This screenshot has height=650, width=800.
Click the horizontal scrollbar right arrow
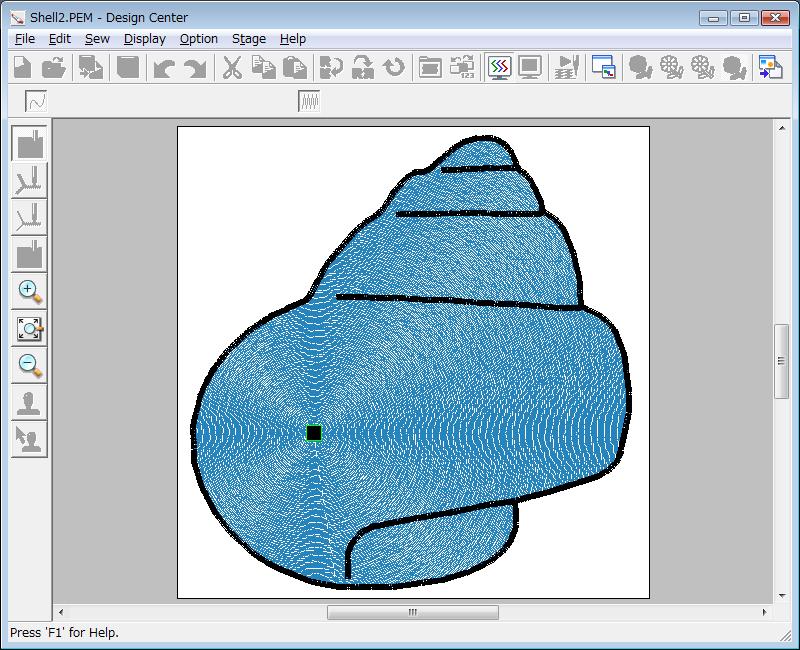(x=764, y=612)
